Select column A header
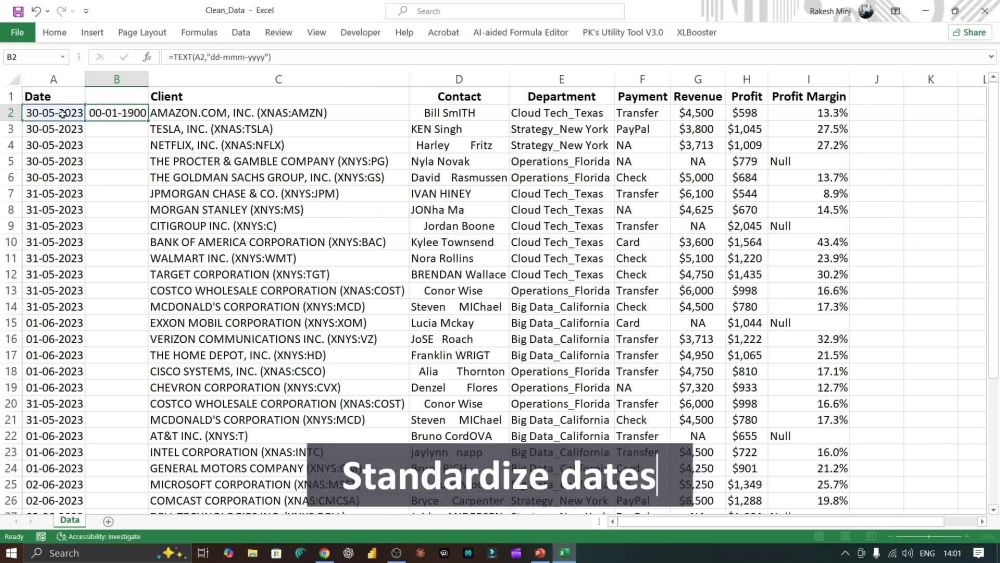The width and height of the screenshot is (1000, 563). tap(54, 79)
